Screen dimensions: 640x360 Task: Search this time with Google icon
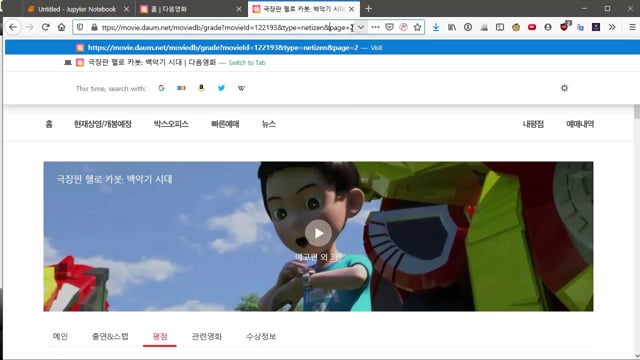(161, 88)
